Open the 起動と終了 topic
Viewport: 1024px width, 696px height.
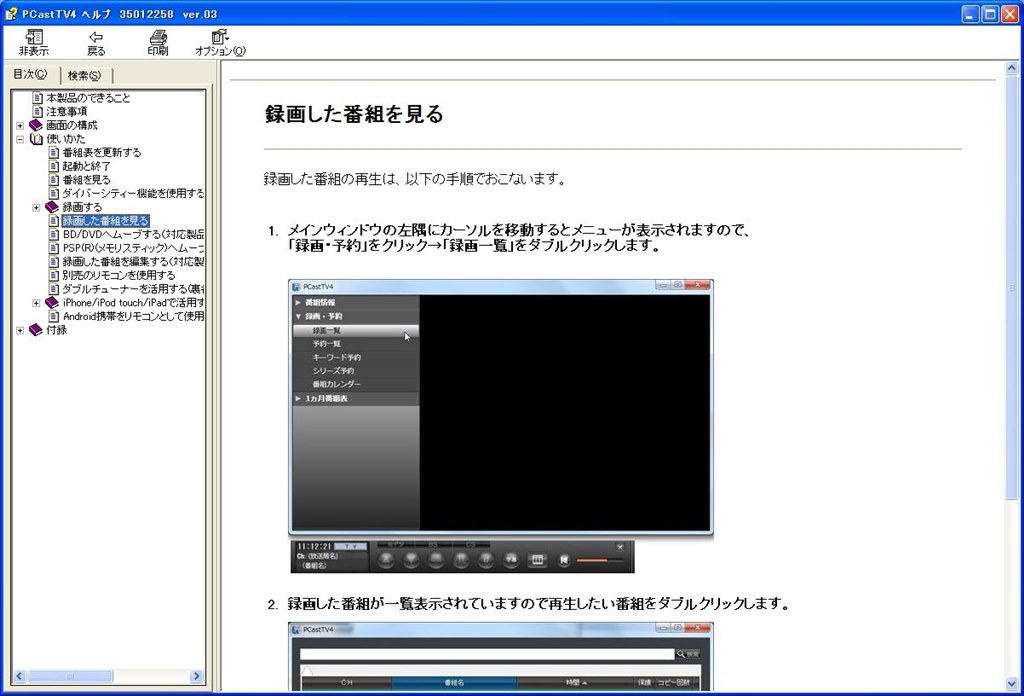click(86, 166)
